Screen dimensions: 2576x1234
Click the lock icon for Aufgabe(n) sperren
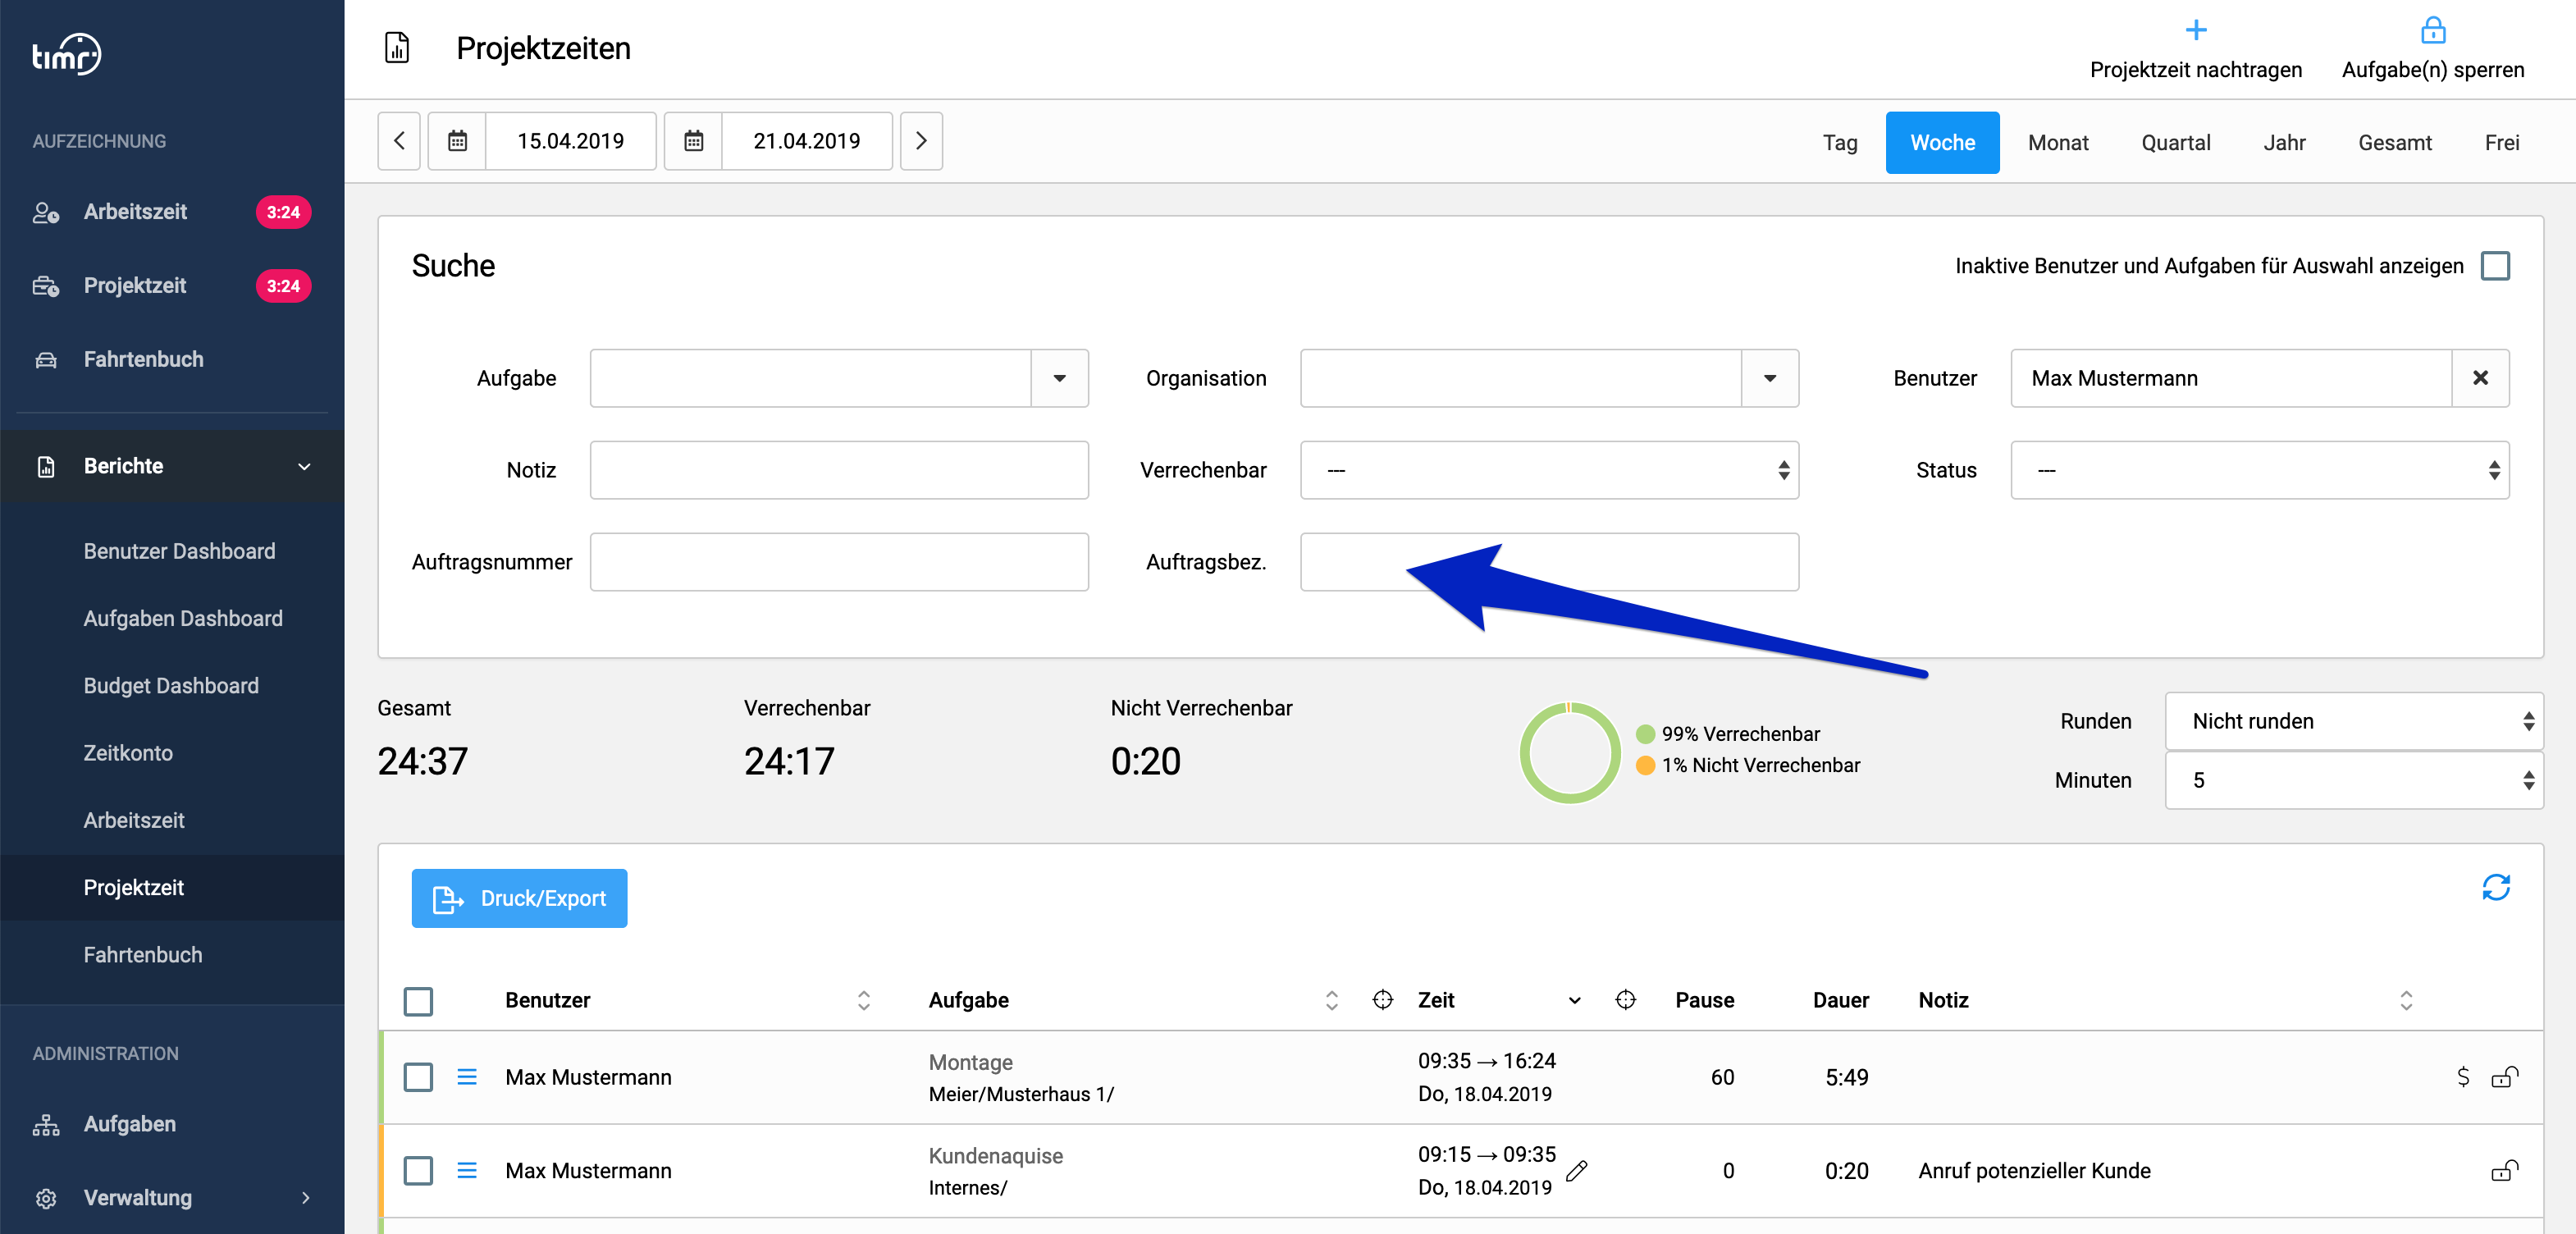(2432, 30)
